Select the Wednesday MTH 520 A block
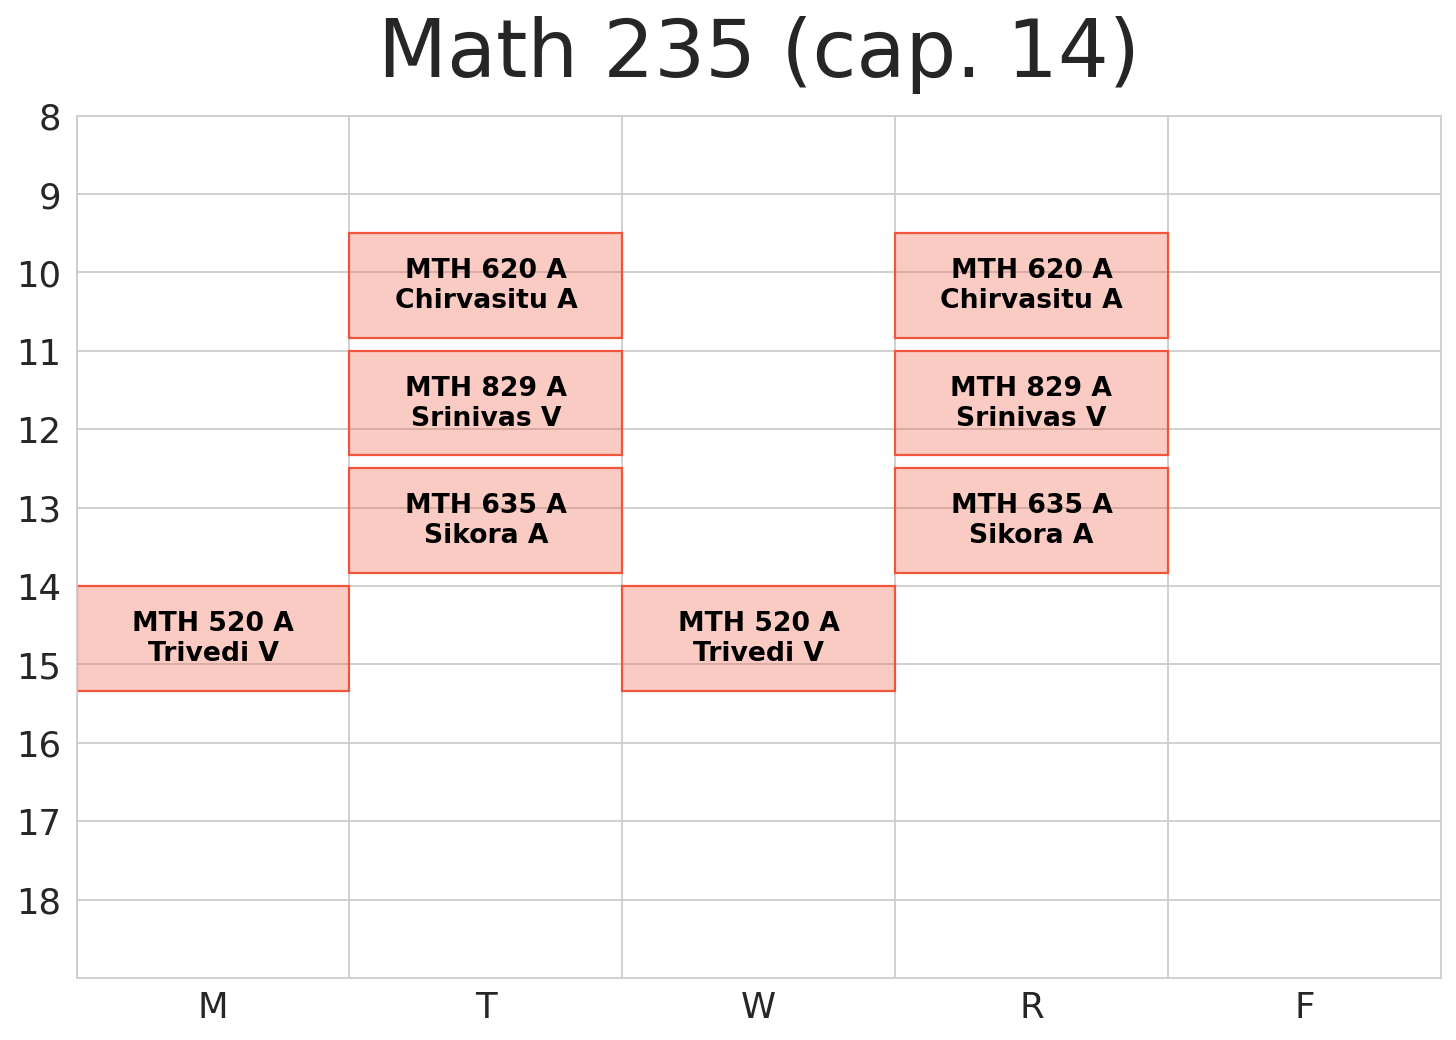Screen dimensions: 1456x1040 point(758,638)
